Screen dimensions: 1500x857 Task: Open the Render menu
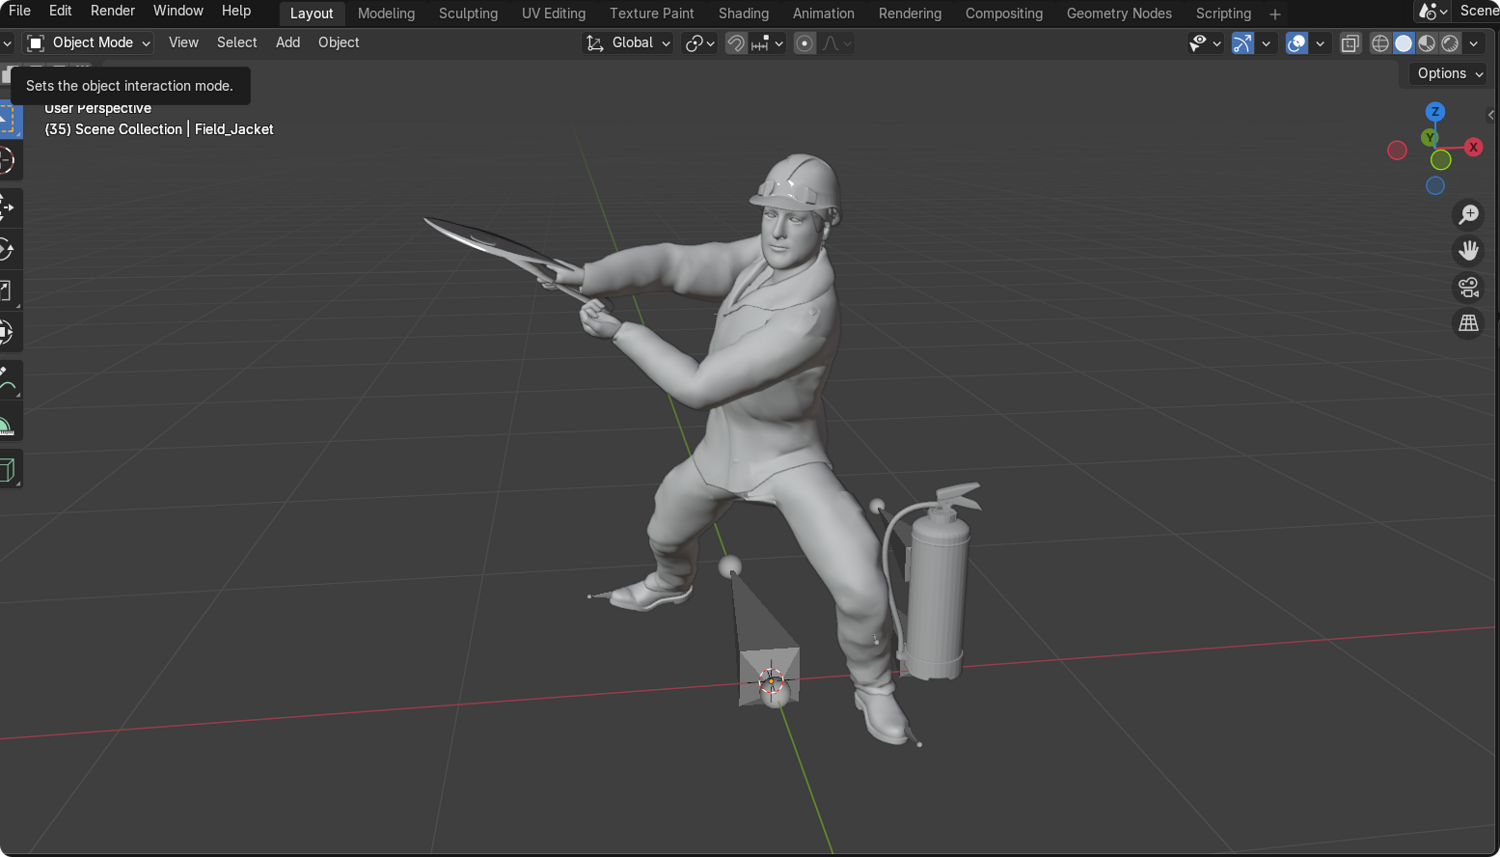click(x=112, y=11)
